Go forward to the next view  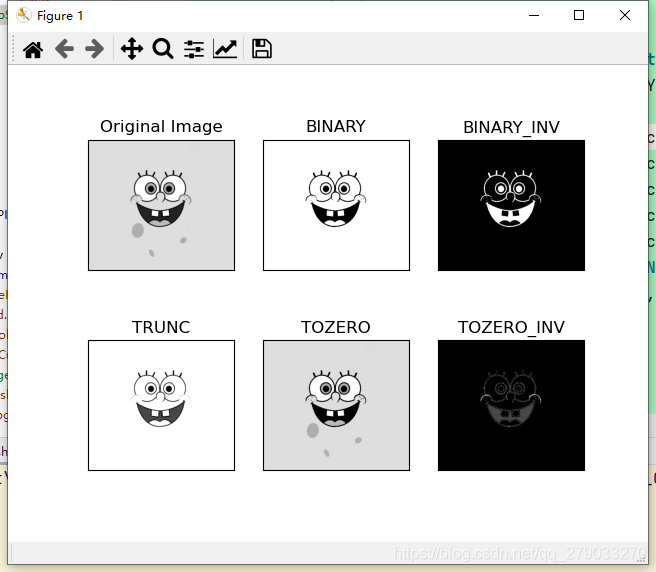tap(95, 49)
